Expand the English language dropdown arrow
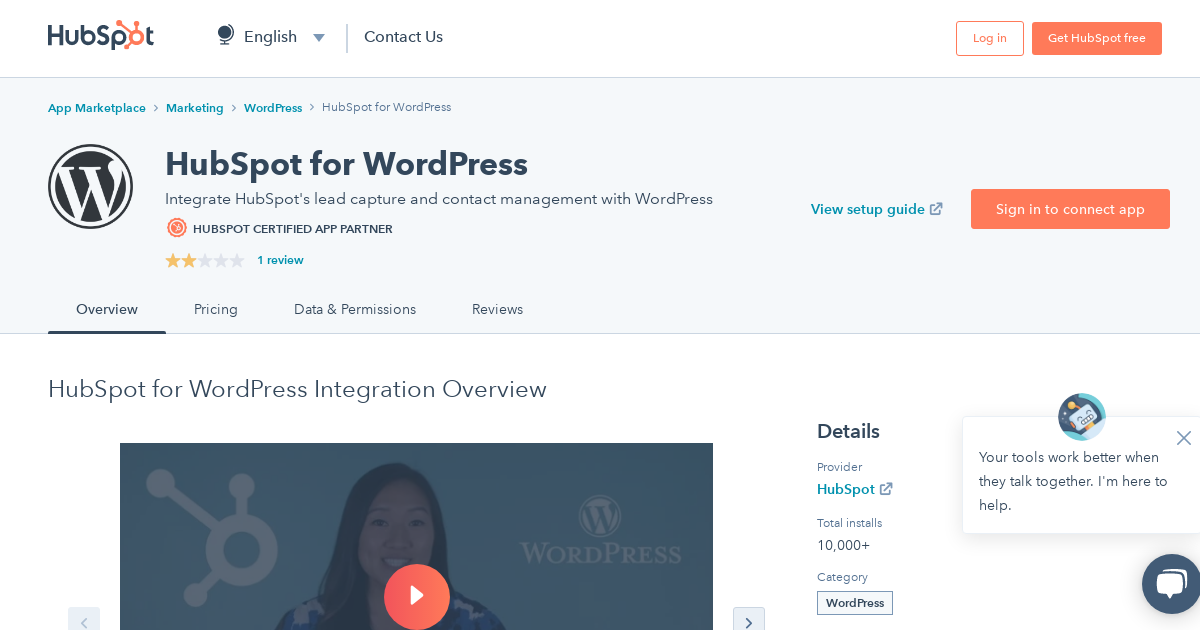The image size is (1200, 630). click(319, 38)
